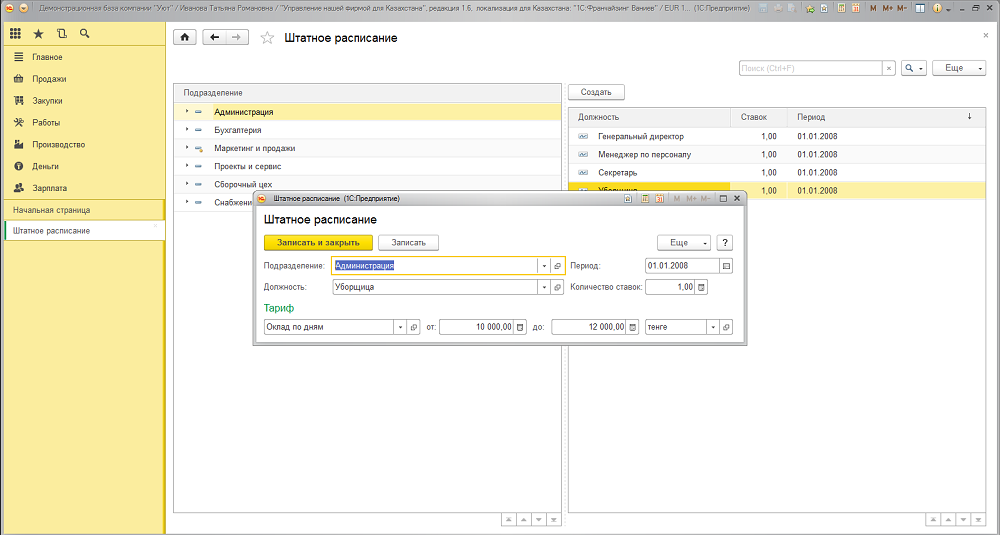Image resolution: width=1000 pixels, height=535 pixels.
Task: Open the calendar picker for Период field
Action: click(727, 266)
